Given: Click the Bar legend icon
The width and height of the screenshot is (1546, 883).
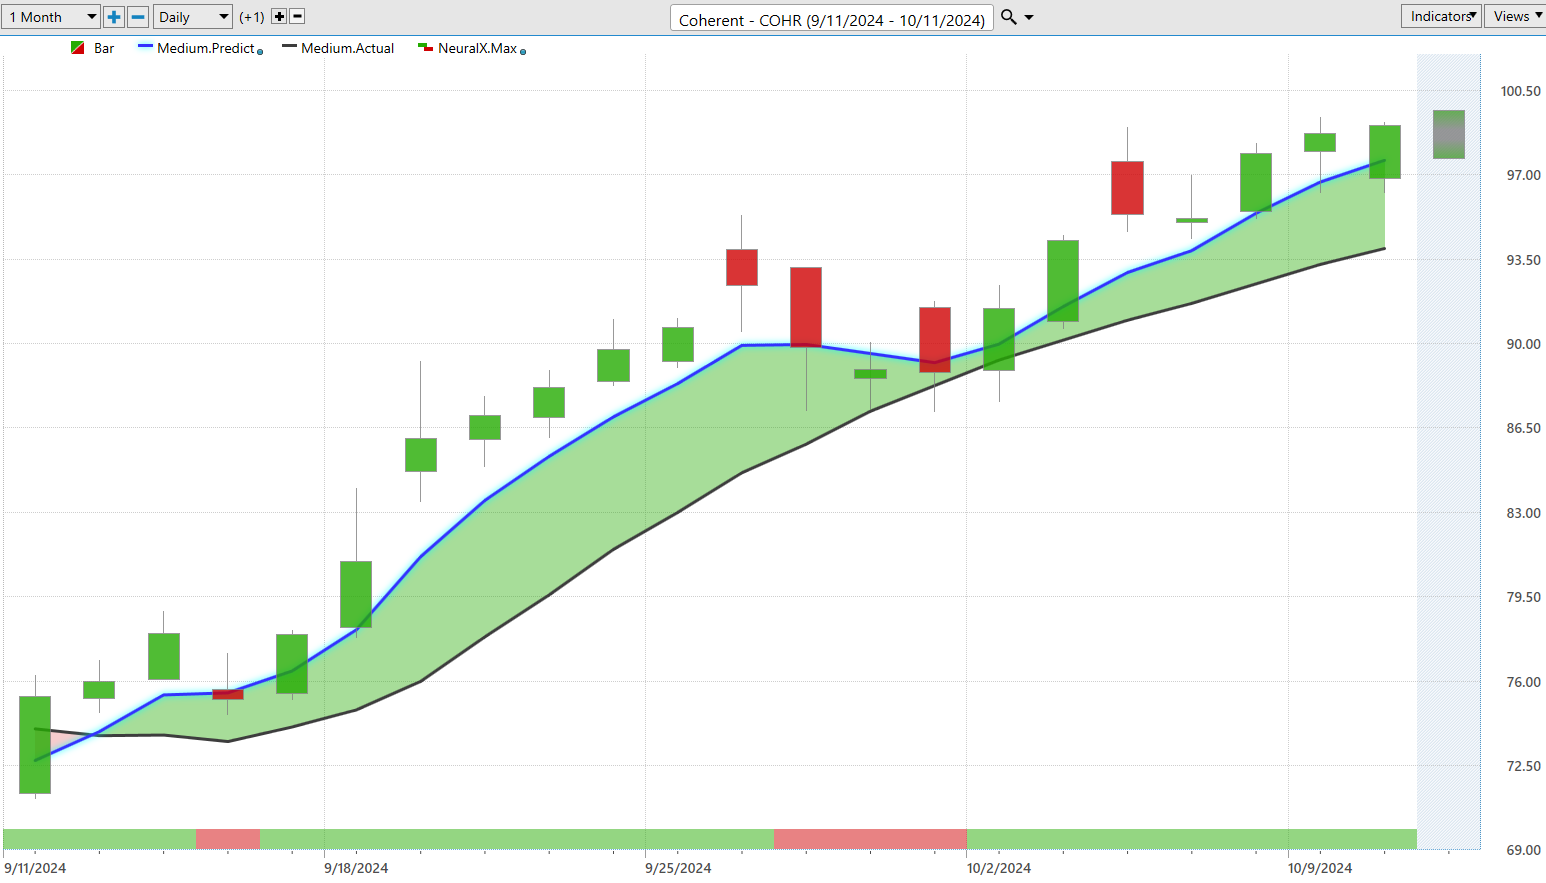Looking at the screenshot, I should coord(78,48).
